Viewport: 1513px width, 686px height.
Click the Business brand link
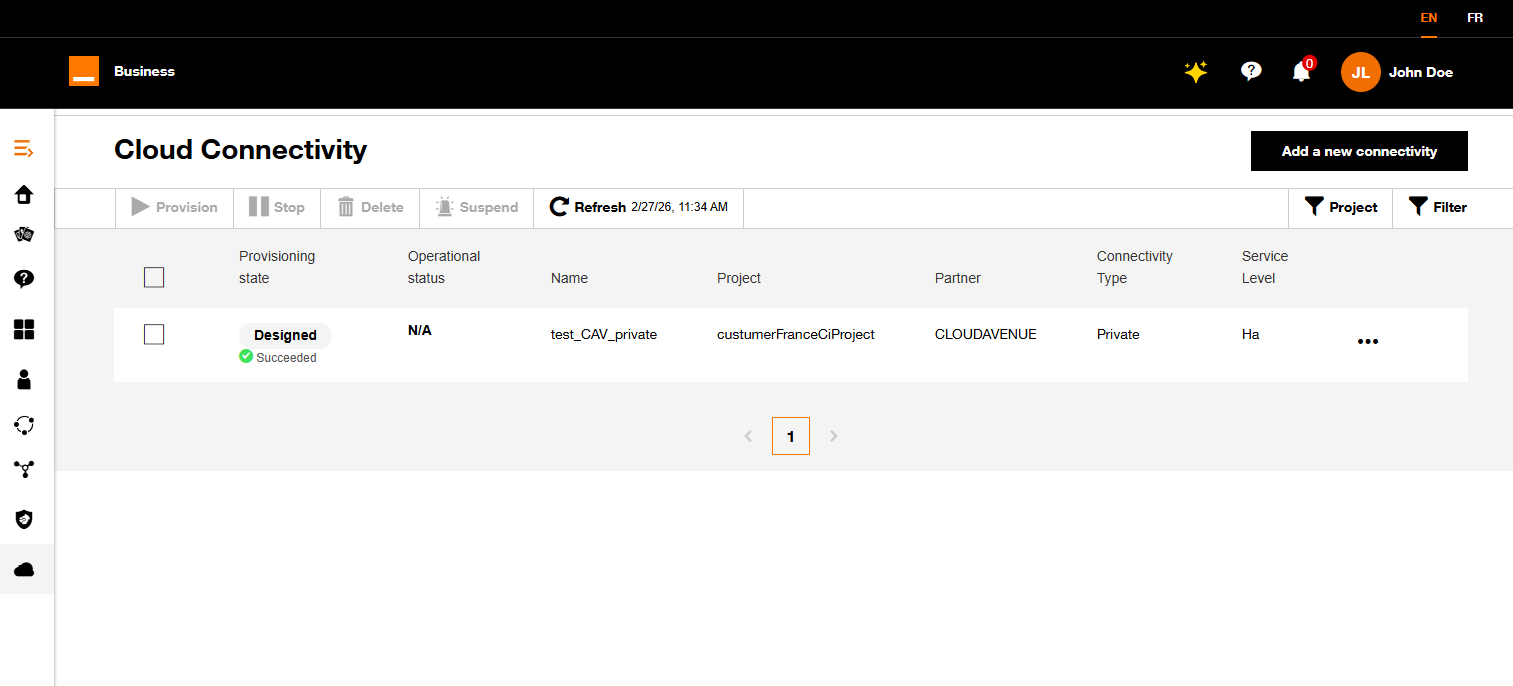coord(144,71)
